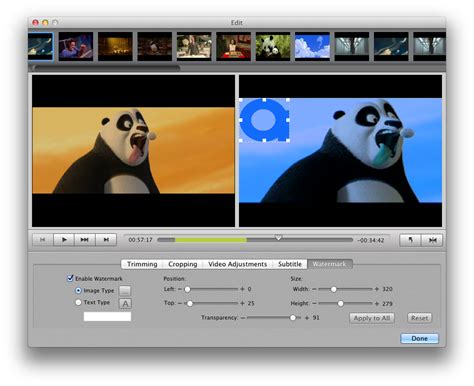Viewport: 474px width, 386px height.
Task: Click the Top position slider knob
Action: pos(190,303)
